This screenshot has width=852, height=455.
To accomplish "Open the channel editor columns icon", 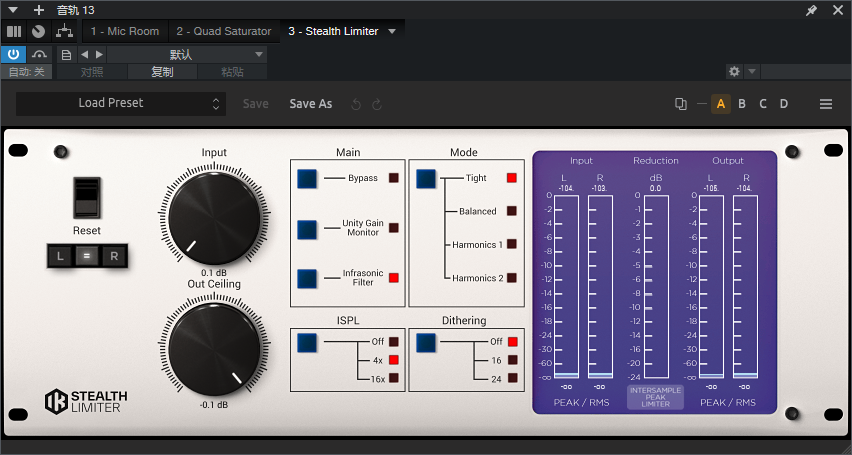I will [14, 32].
